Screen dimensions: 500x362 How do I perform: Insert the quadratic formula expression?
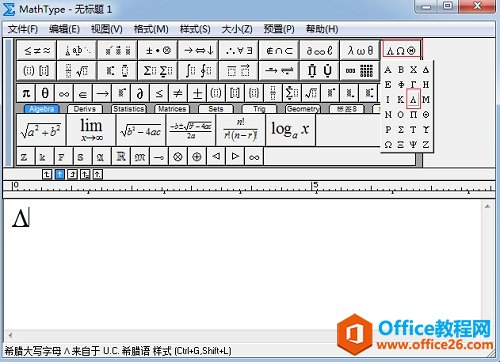tap(191, 130)
